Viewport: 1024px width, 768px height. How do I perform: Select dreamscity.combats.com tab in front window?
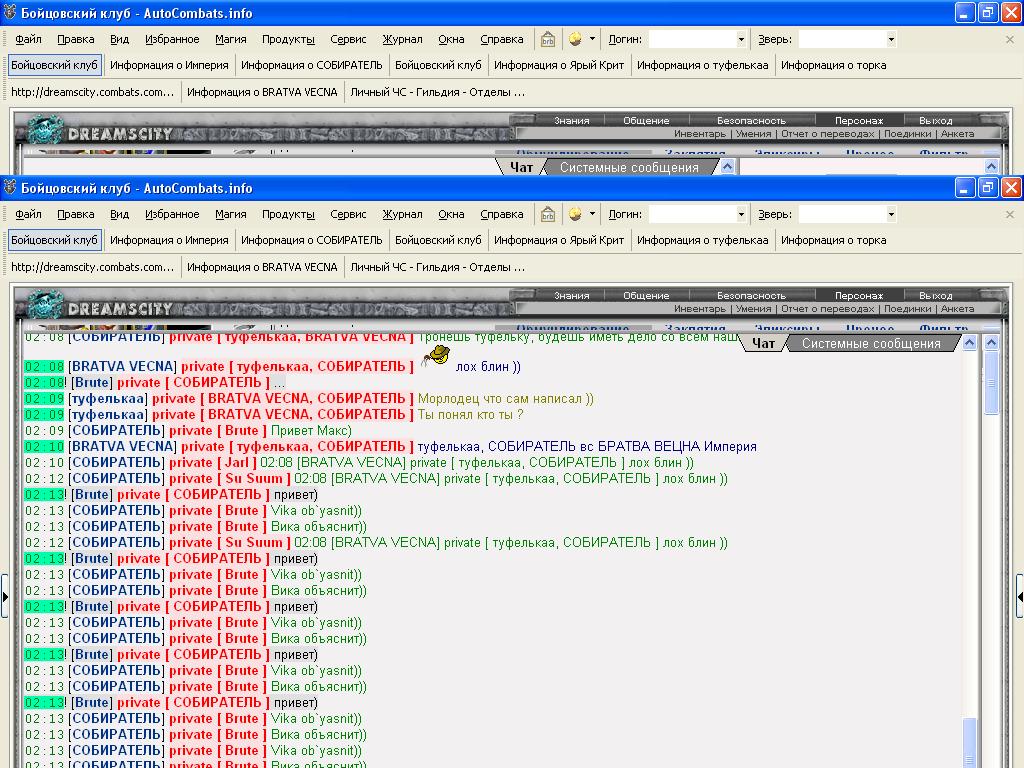93,267
